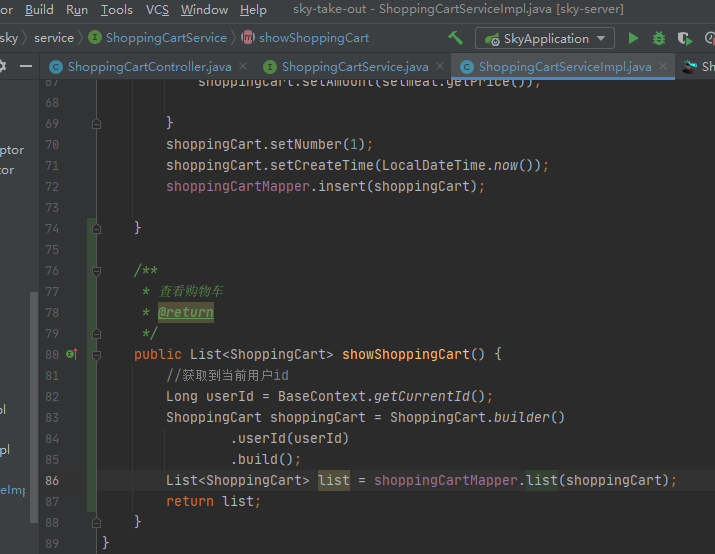This screenshot has width=715, height=554.
Task: Close ShoppingCartController.java tab
Action: [243, 67]
